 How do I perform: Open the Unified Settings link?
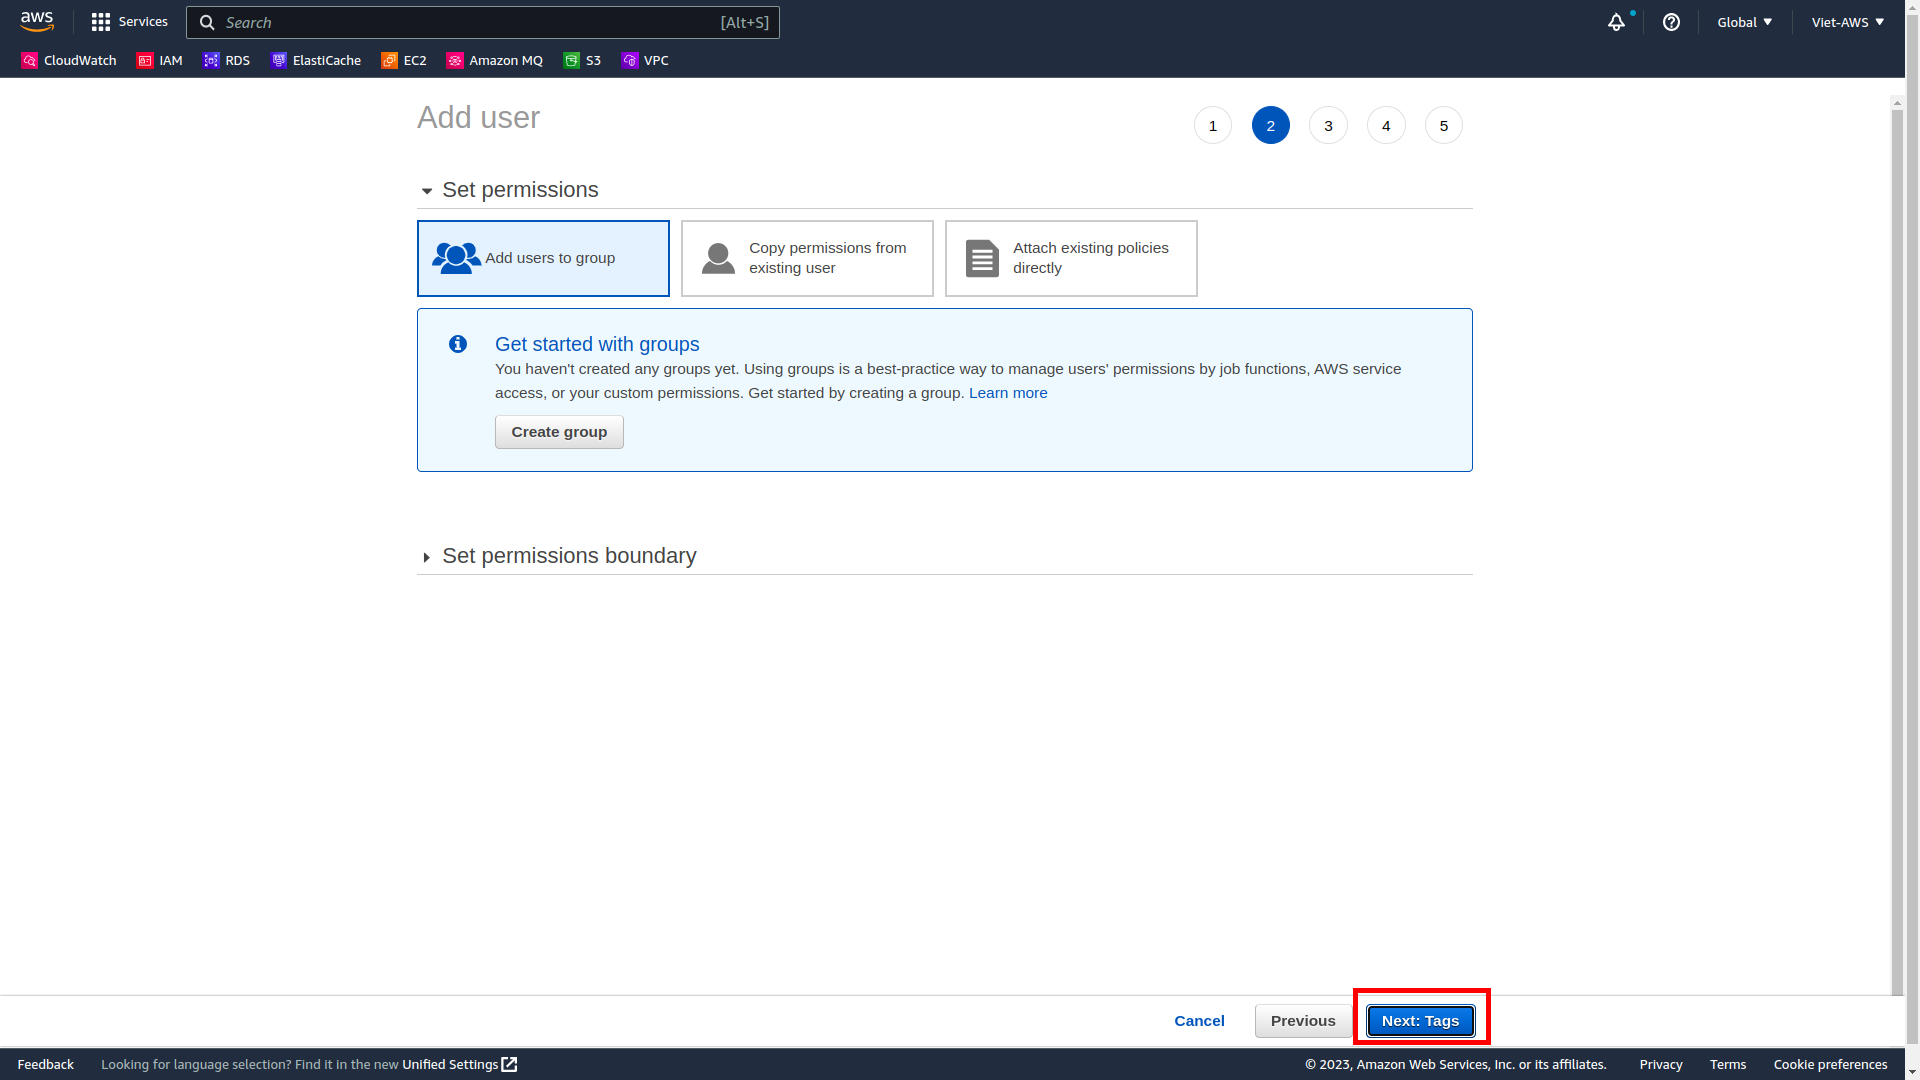pos(450,1064)
